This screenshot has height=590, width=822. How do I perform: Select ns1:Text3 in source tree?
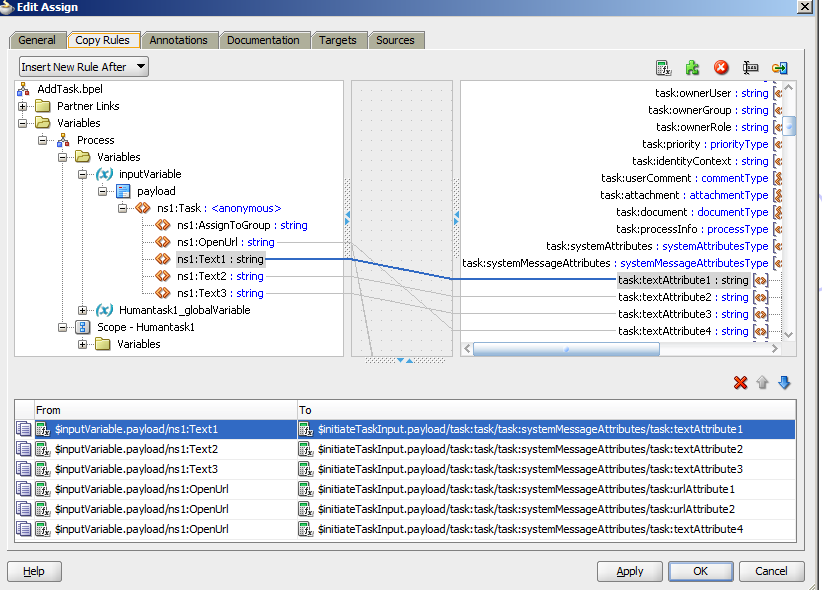click(220, 293)
